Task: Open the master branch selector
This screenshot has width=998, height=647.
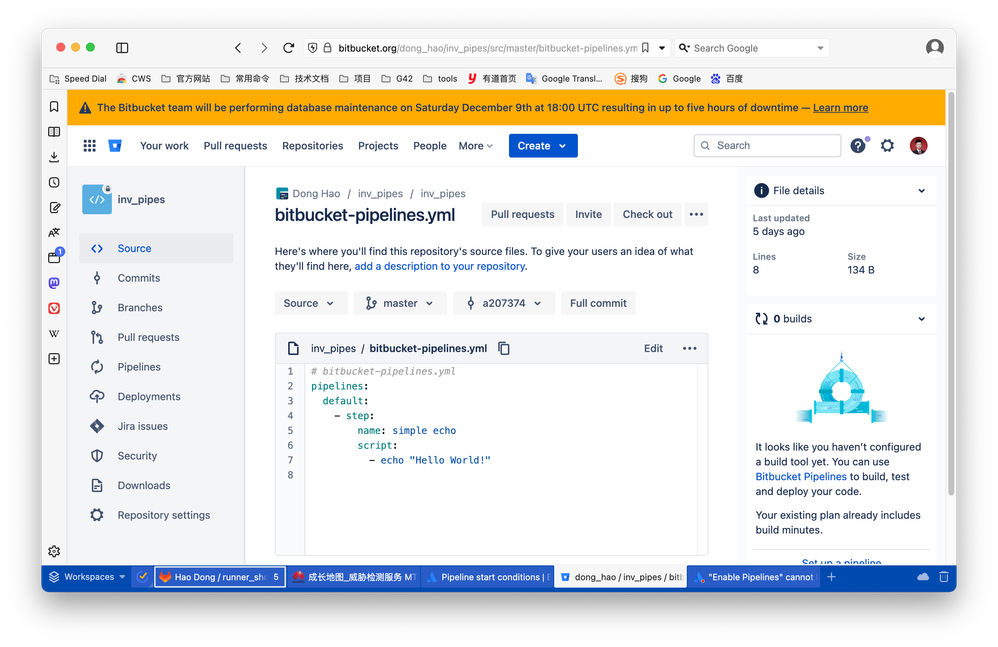Action: 400,303
